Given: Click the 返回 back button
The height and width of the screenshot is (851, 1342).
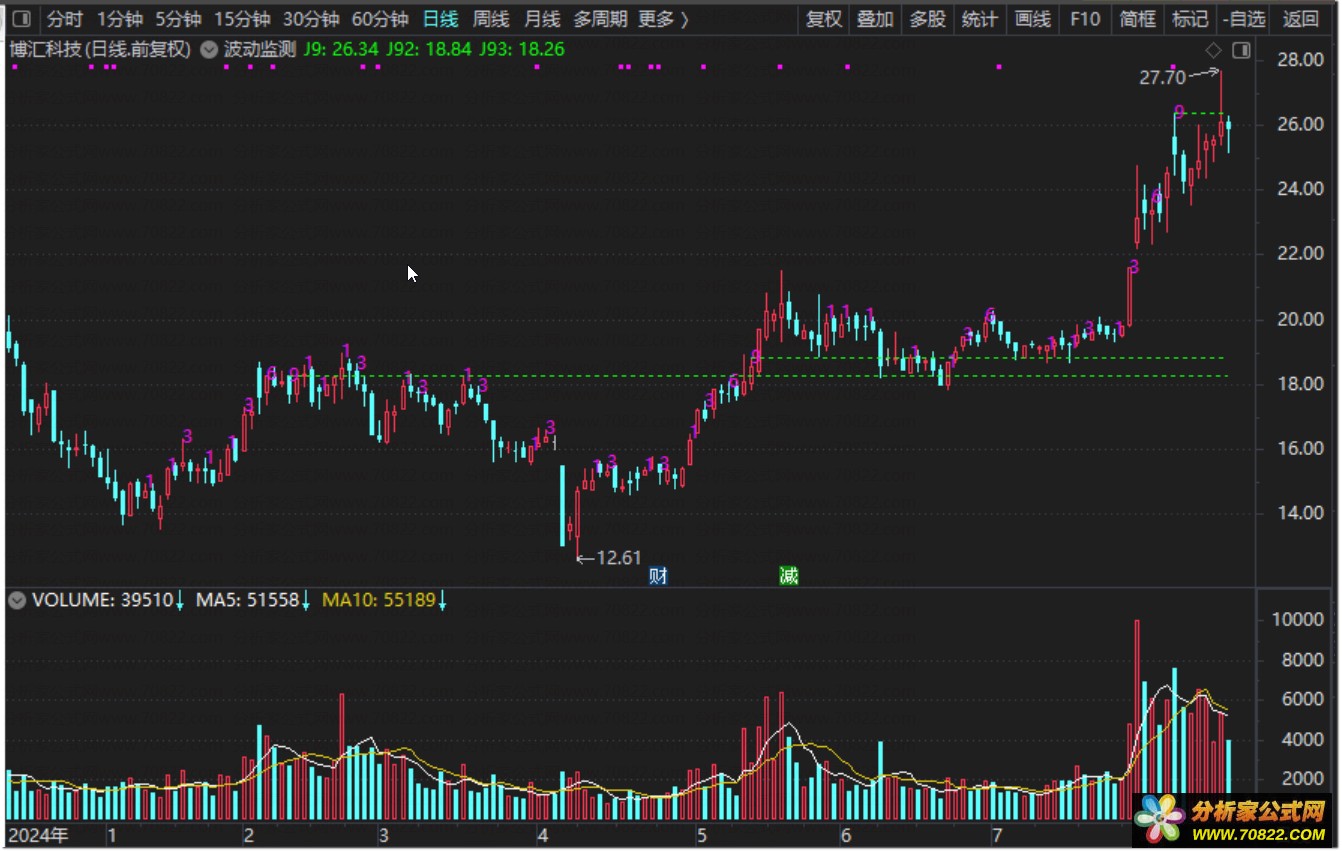Looking at the screenshot, I should click(x=1301, y=19).
